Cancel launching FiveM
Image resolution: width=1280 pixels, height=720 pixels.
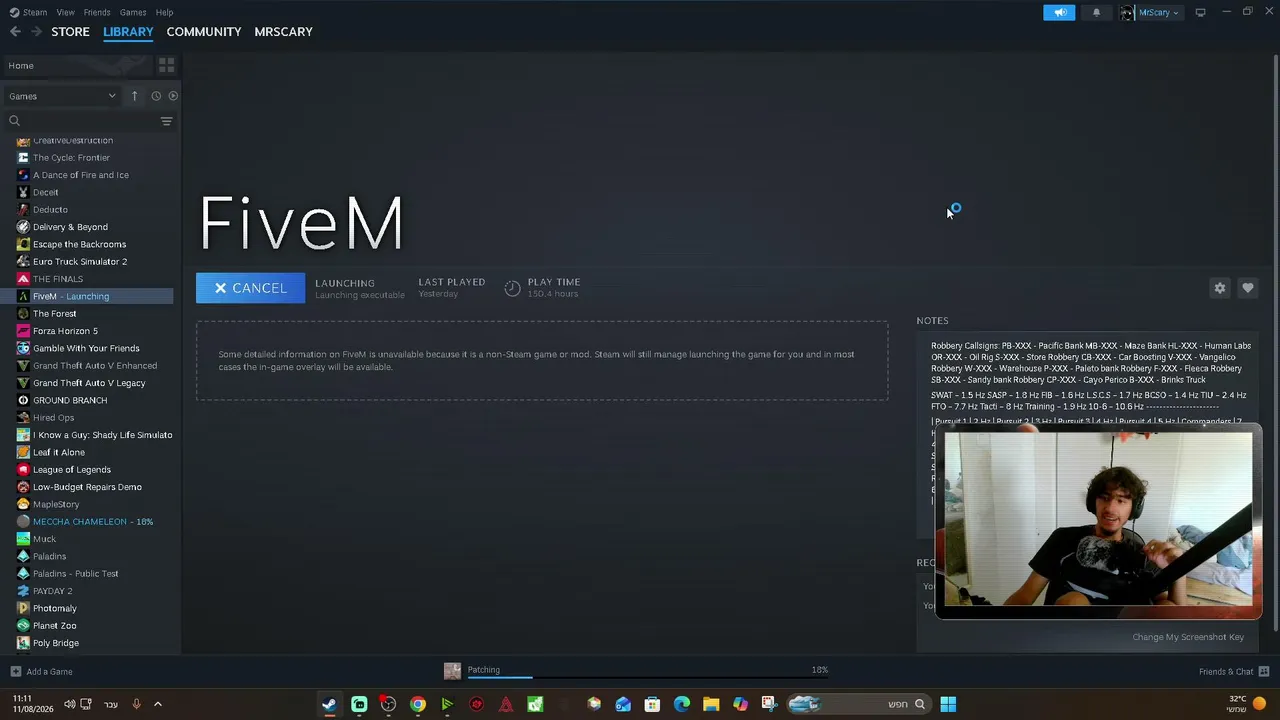(250, 288)
